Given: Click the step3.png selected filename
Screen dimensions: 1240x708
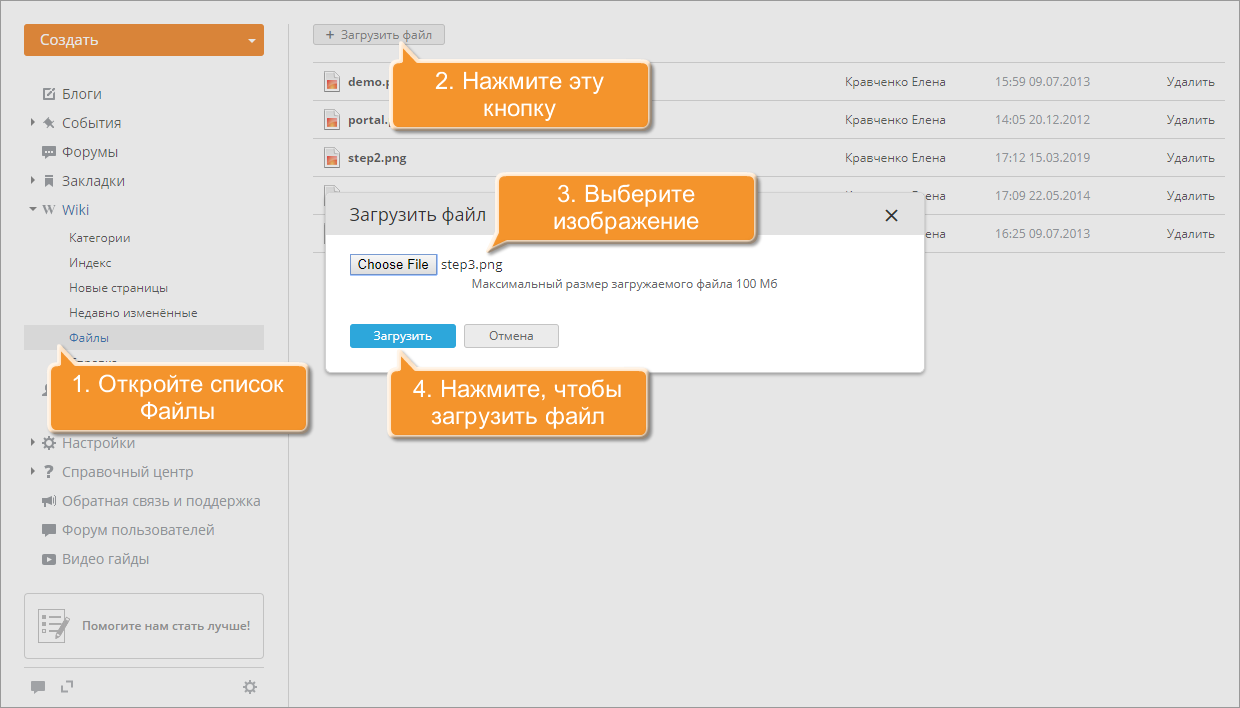Looking at the screenshot, I should coord(471,265).
